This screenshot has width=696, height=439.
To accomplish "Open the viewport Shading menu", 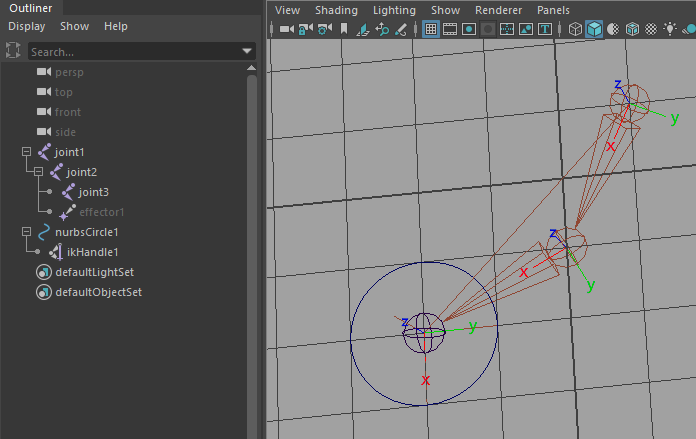I will coord(336,10).
